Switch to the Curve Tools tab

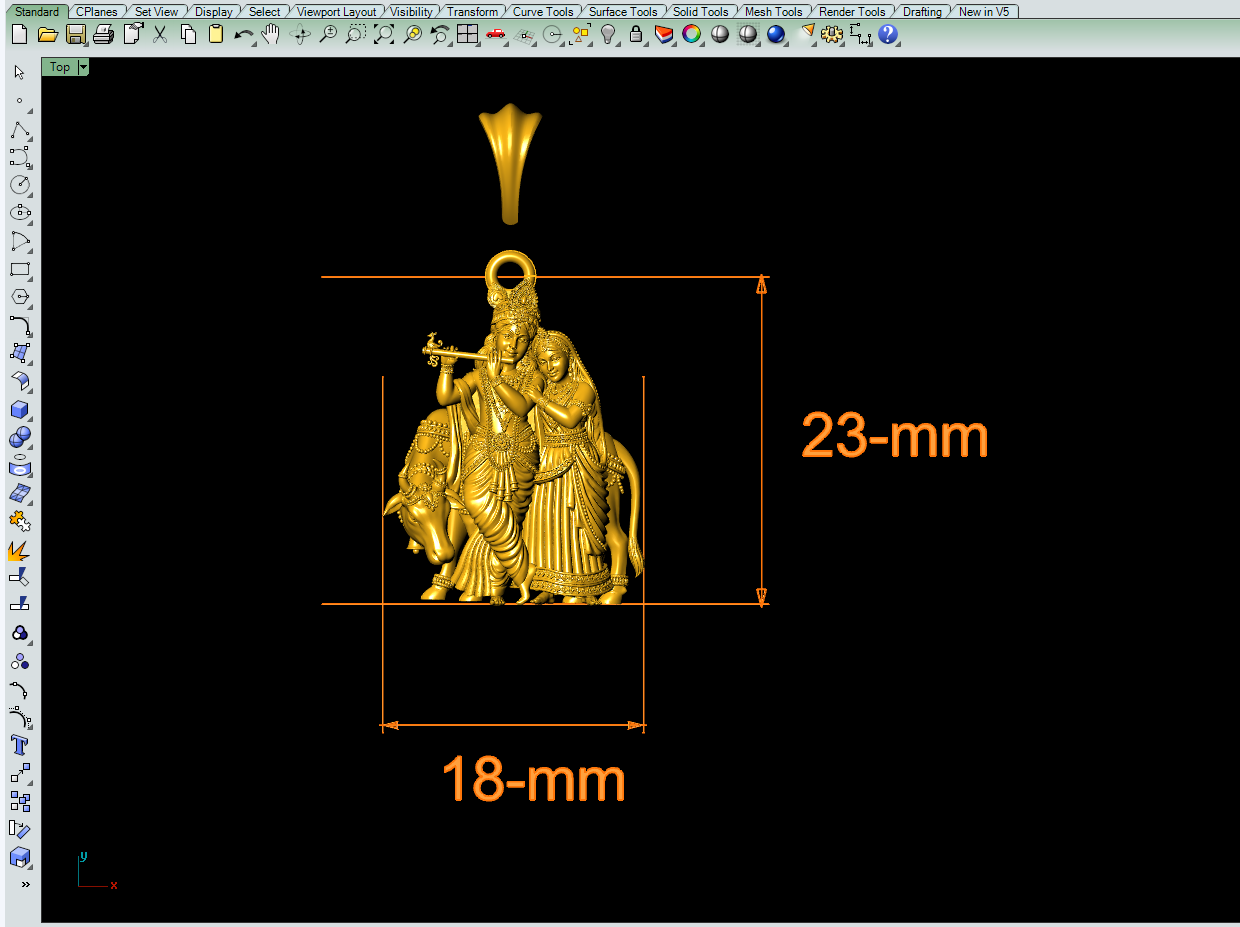[543, 12]
